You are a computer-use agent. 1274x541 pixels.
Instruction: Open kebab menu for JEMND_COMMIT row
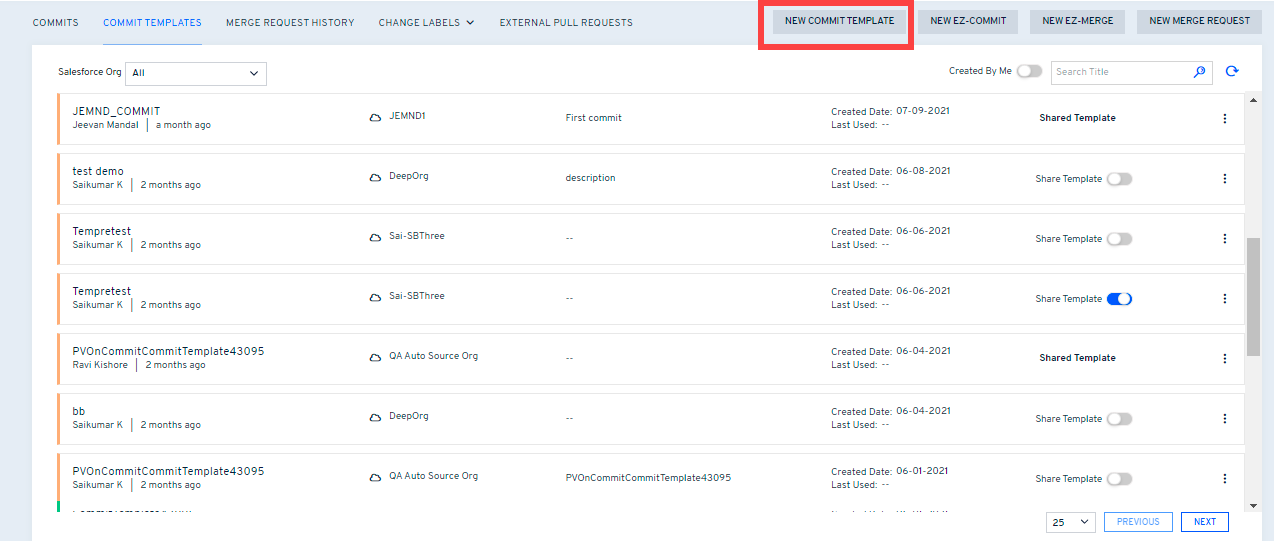1225,119
